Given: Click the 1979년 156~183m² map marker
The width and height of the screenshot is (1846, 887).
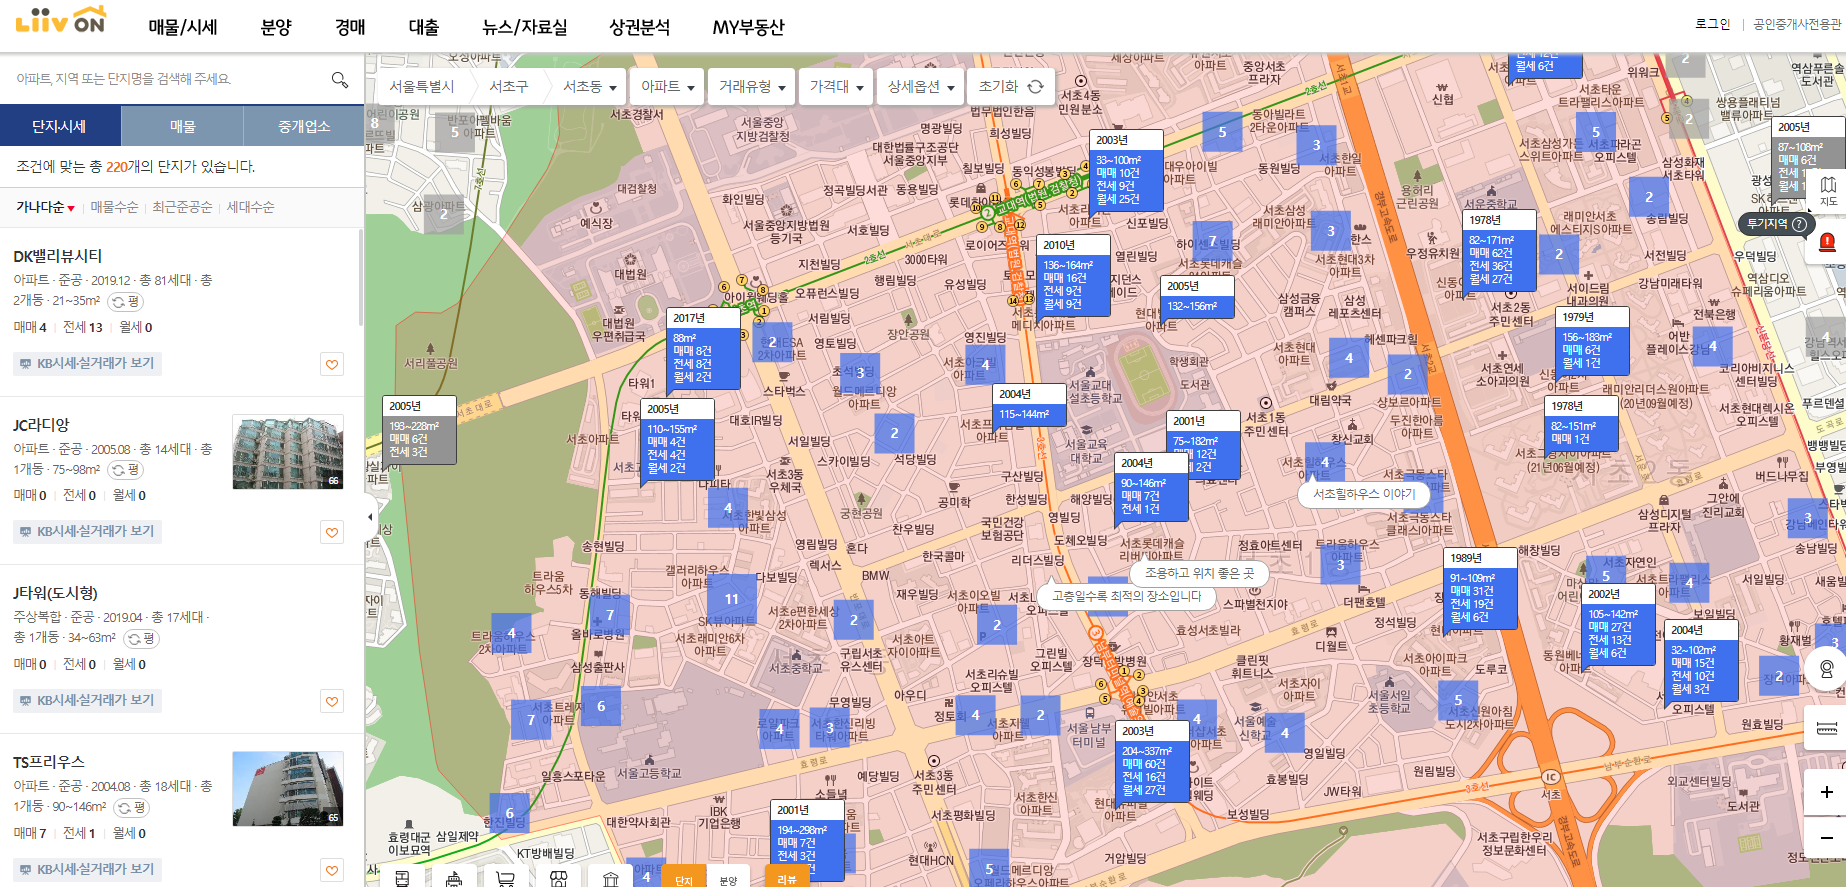Looking at the screenshot, I should click(x=1593, y=340).
